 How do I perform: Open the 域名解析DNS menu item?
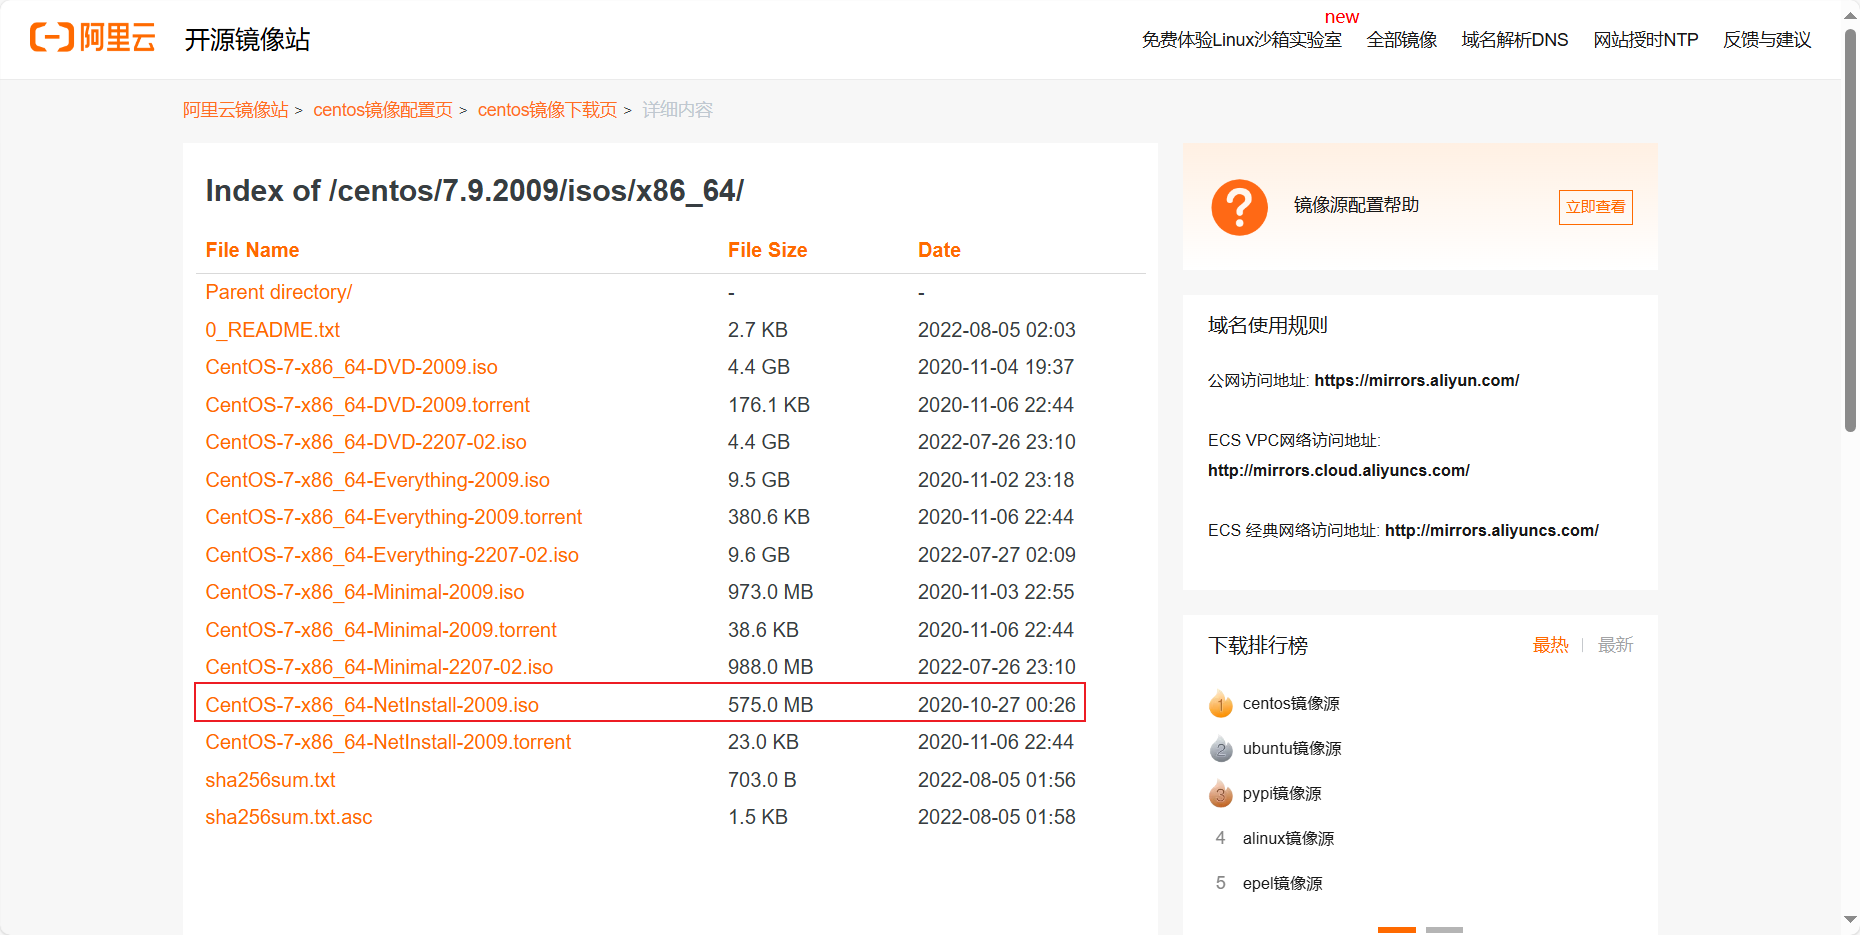pyautogui.click(x=1514, y=40)
